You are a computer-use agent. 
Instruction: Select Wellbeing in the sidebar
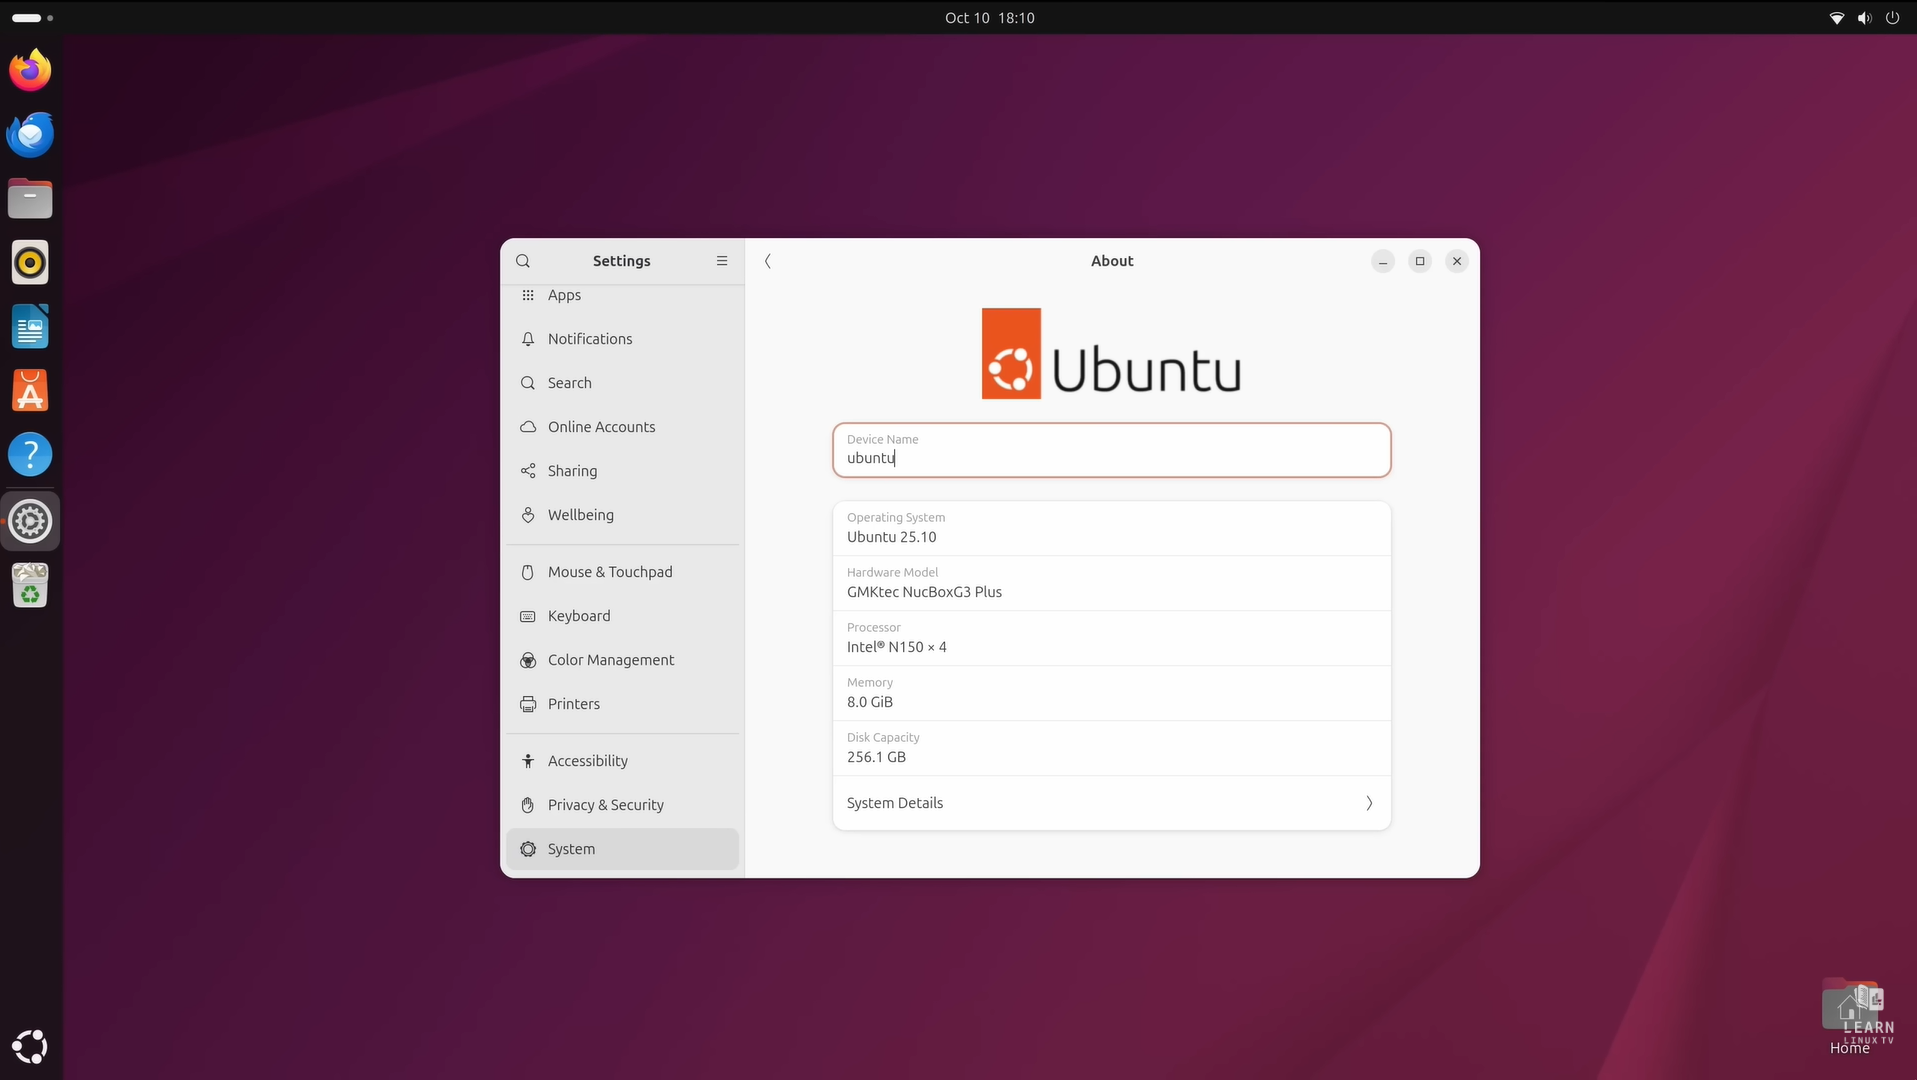coord(622,515)
